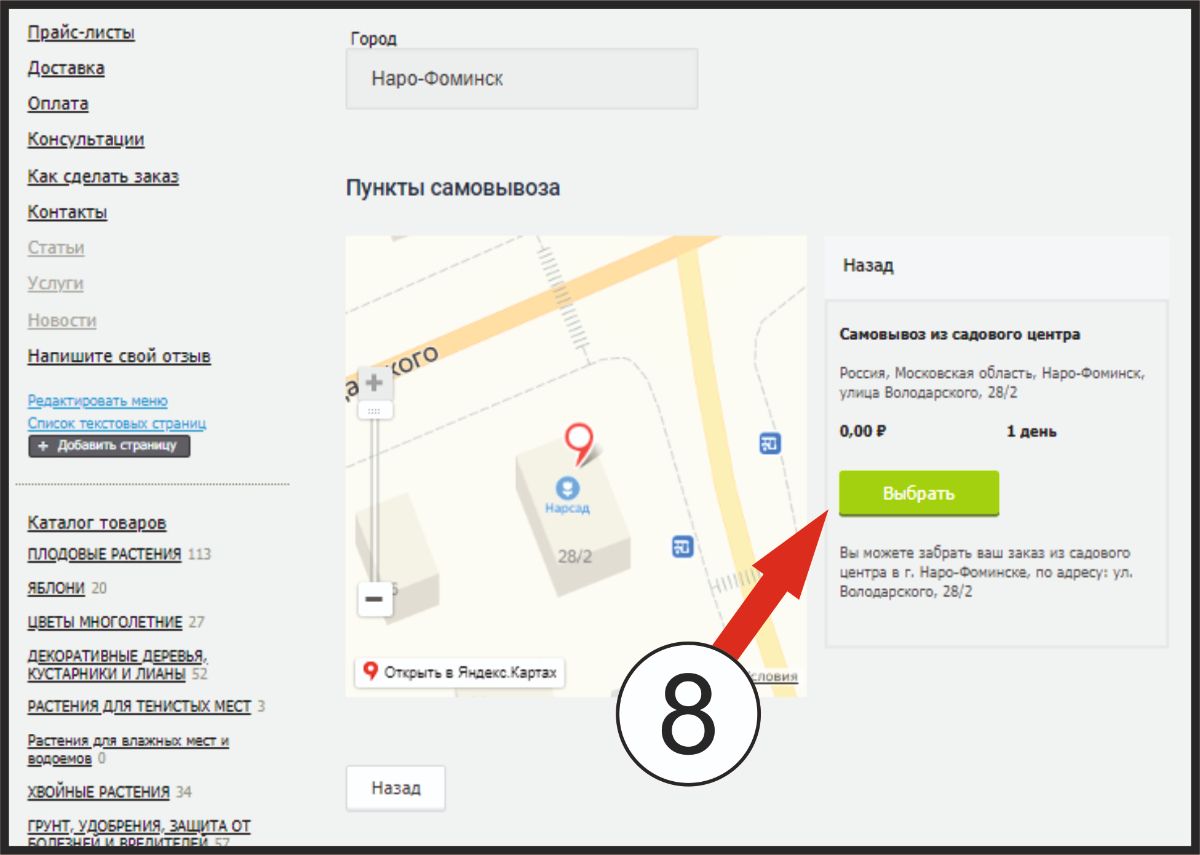Screen dimensions: 1200x855
Task: Open map in Яндекс.Картах
Action: (460, 672)
